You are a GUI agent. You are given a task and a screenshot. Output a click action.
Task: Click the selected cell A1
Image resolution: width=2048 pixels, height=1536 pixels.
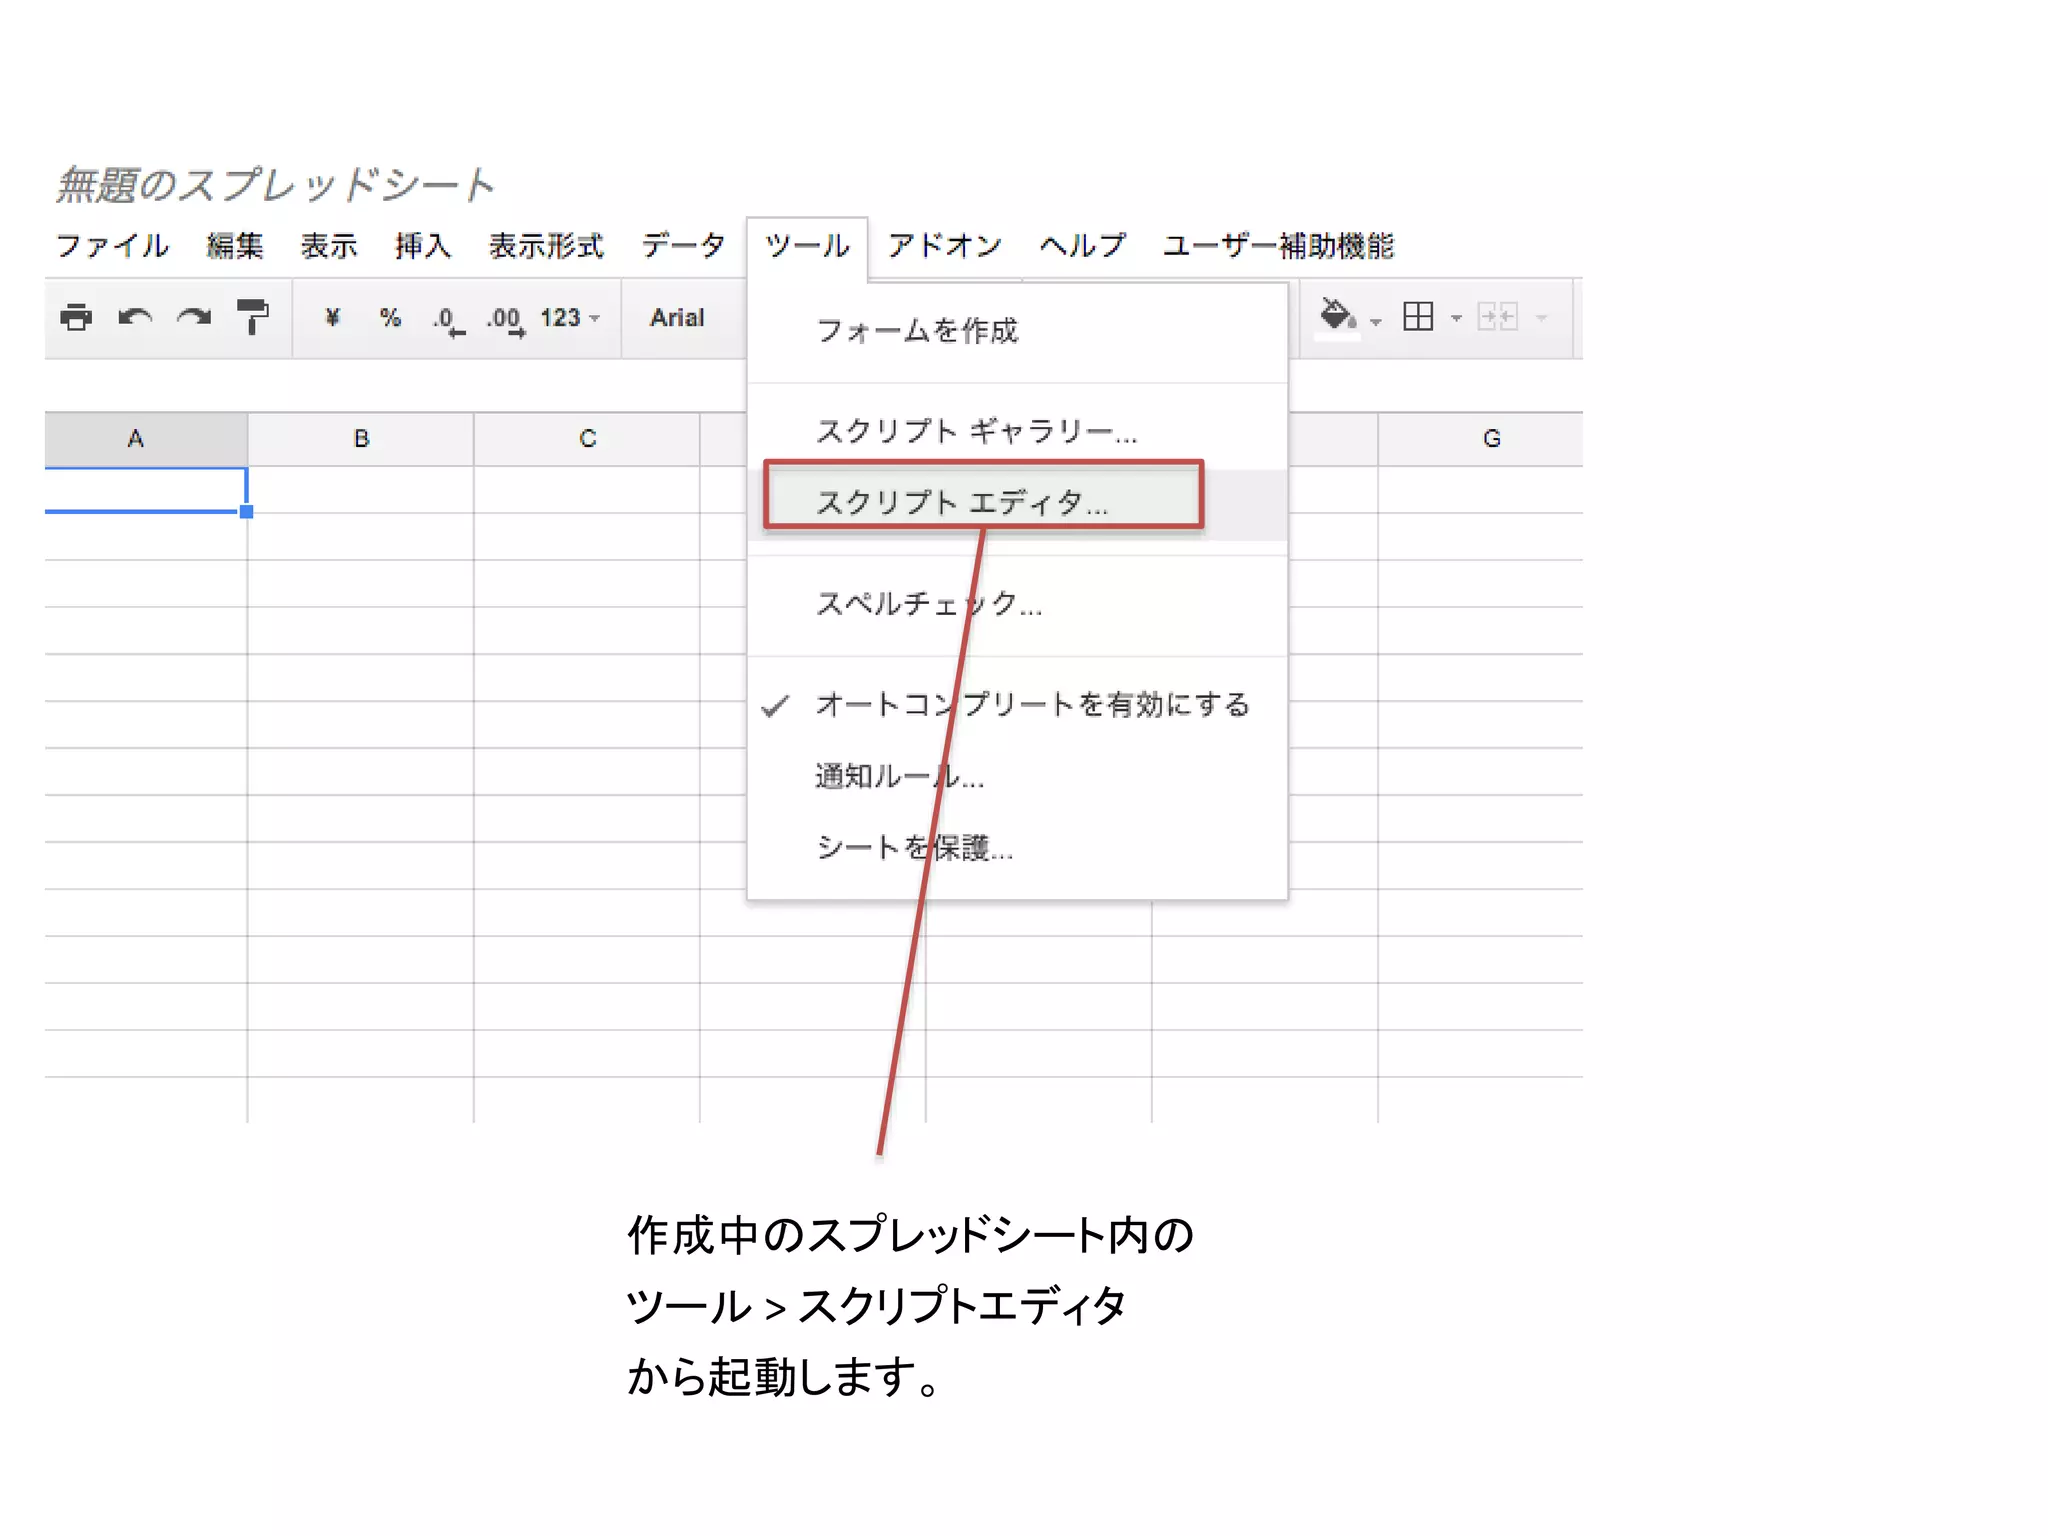tap(145, 490)
